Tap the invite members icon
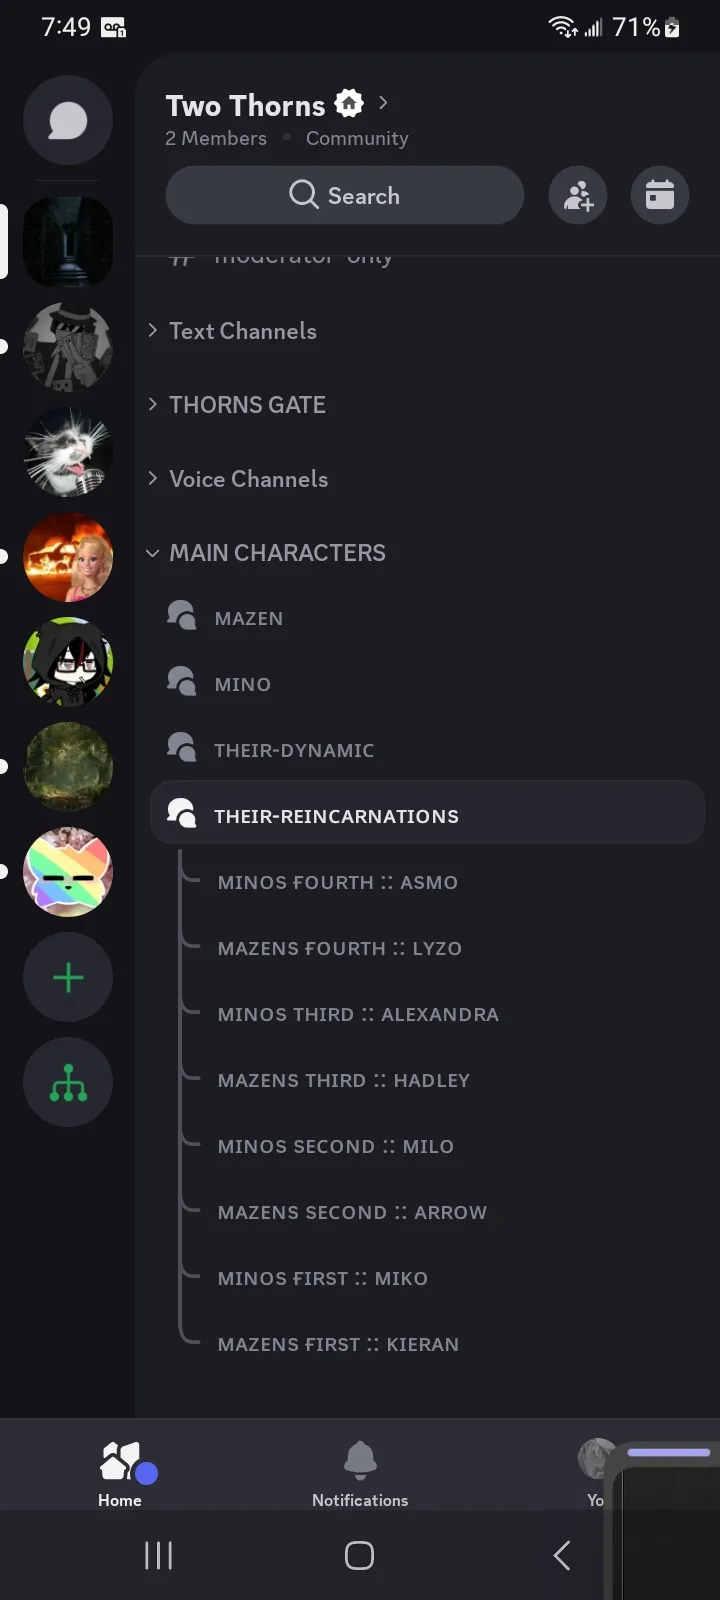The image size is (720, 1600). 578,195
